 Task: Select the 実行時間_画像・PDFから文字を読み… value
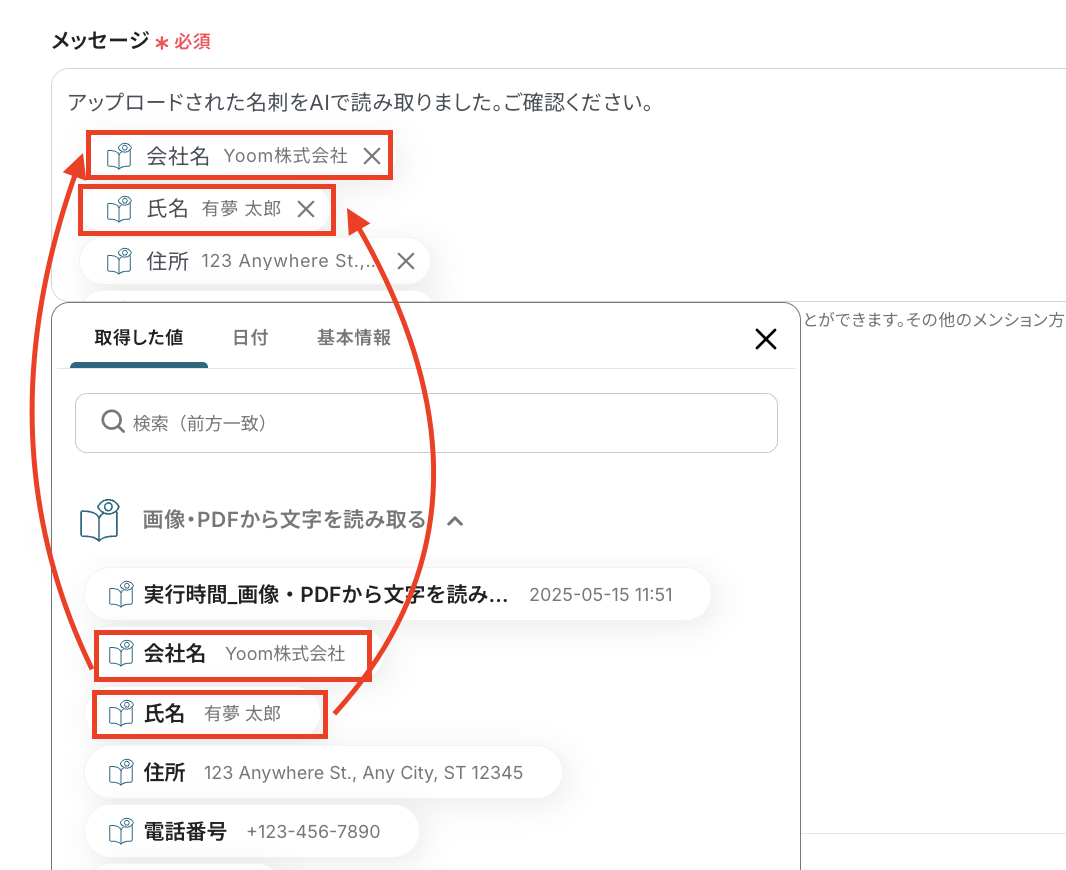click(398, 595)
